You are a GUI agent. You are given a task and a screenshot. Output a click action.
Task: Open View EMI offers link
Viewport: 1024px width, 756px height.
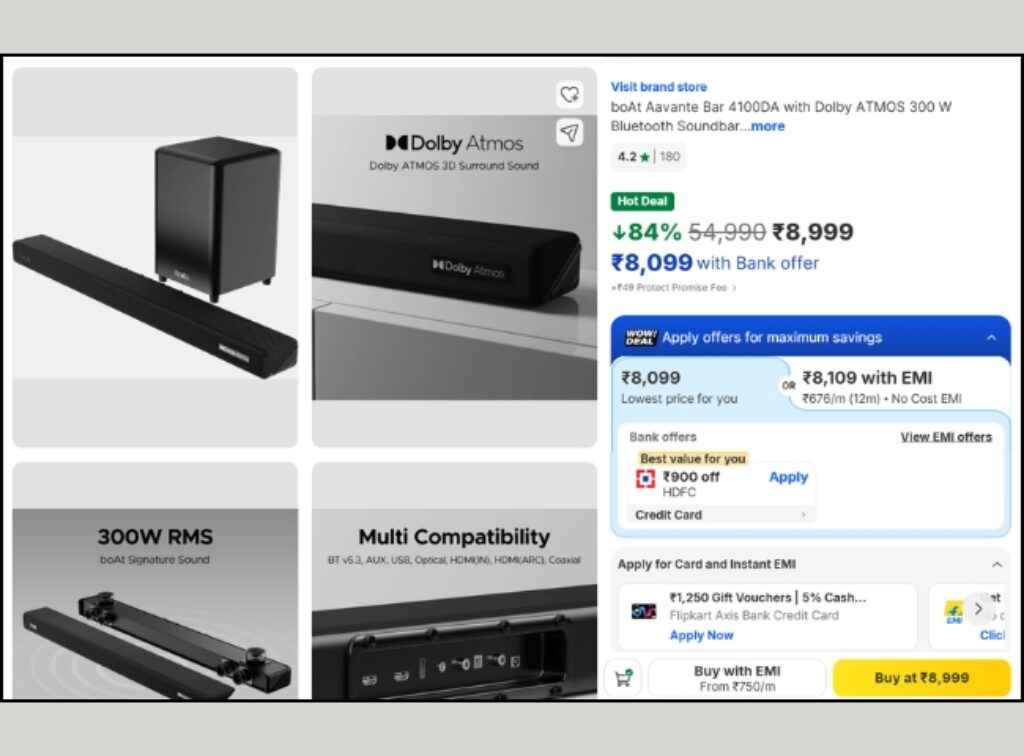pyautogui.click(x=946, y=437)
